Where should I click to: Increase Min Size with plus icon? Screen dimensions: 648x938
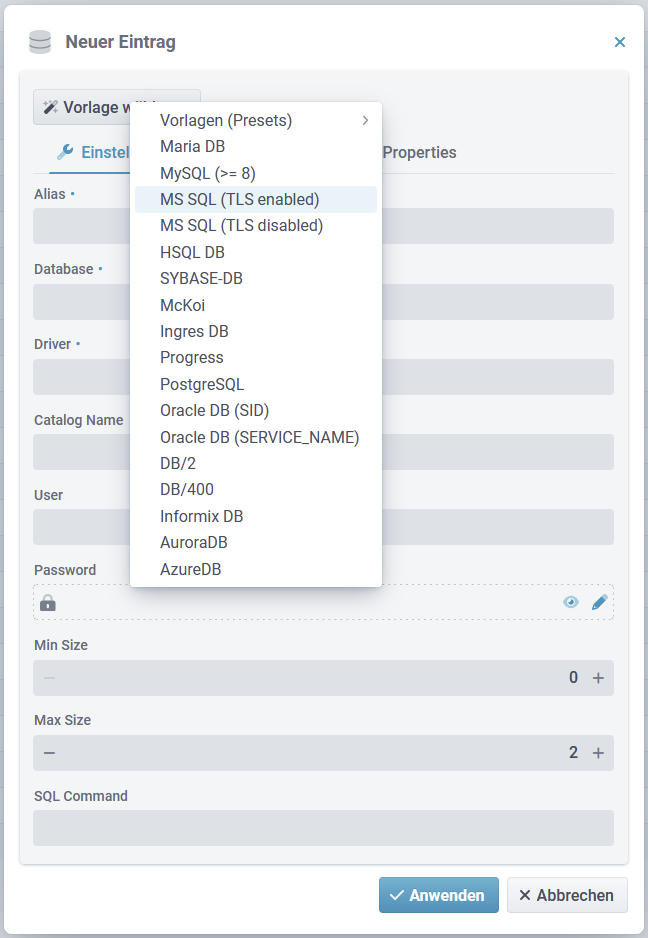pyautogui.click(x=598, y=678)
